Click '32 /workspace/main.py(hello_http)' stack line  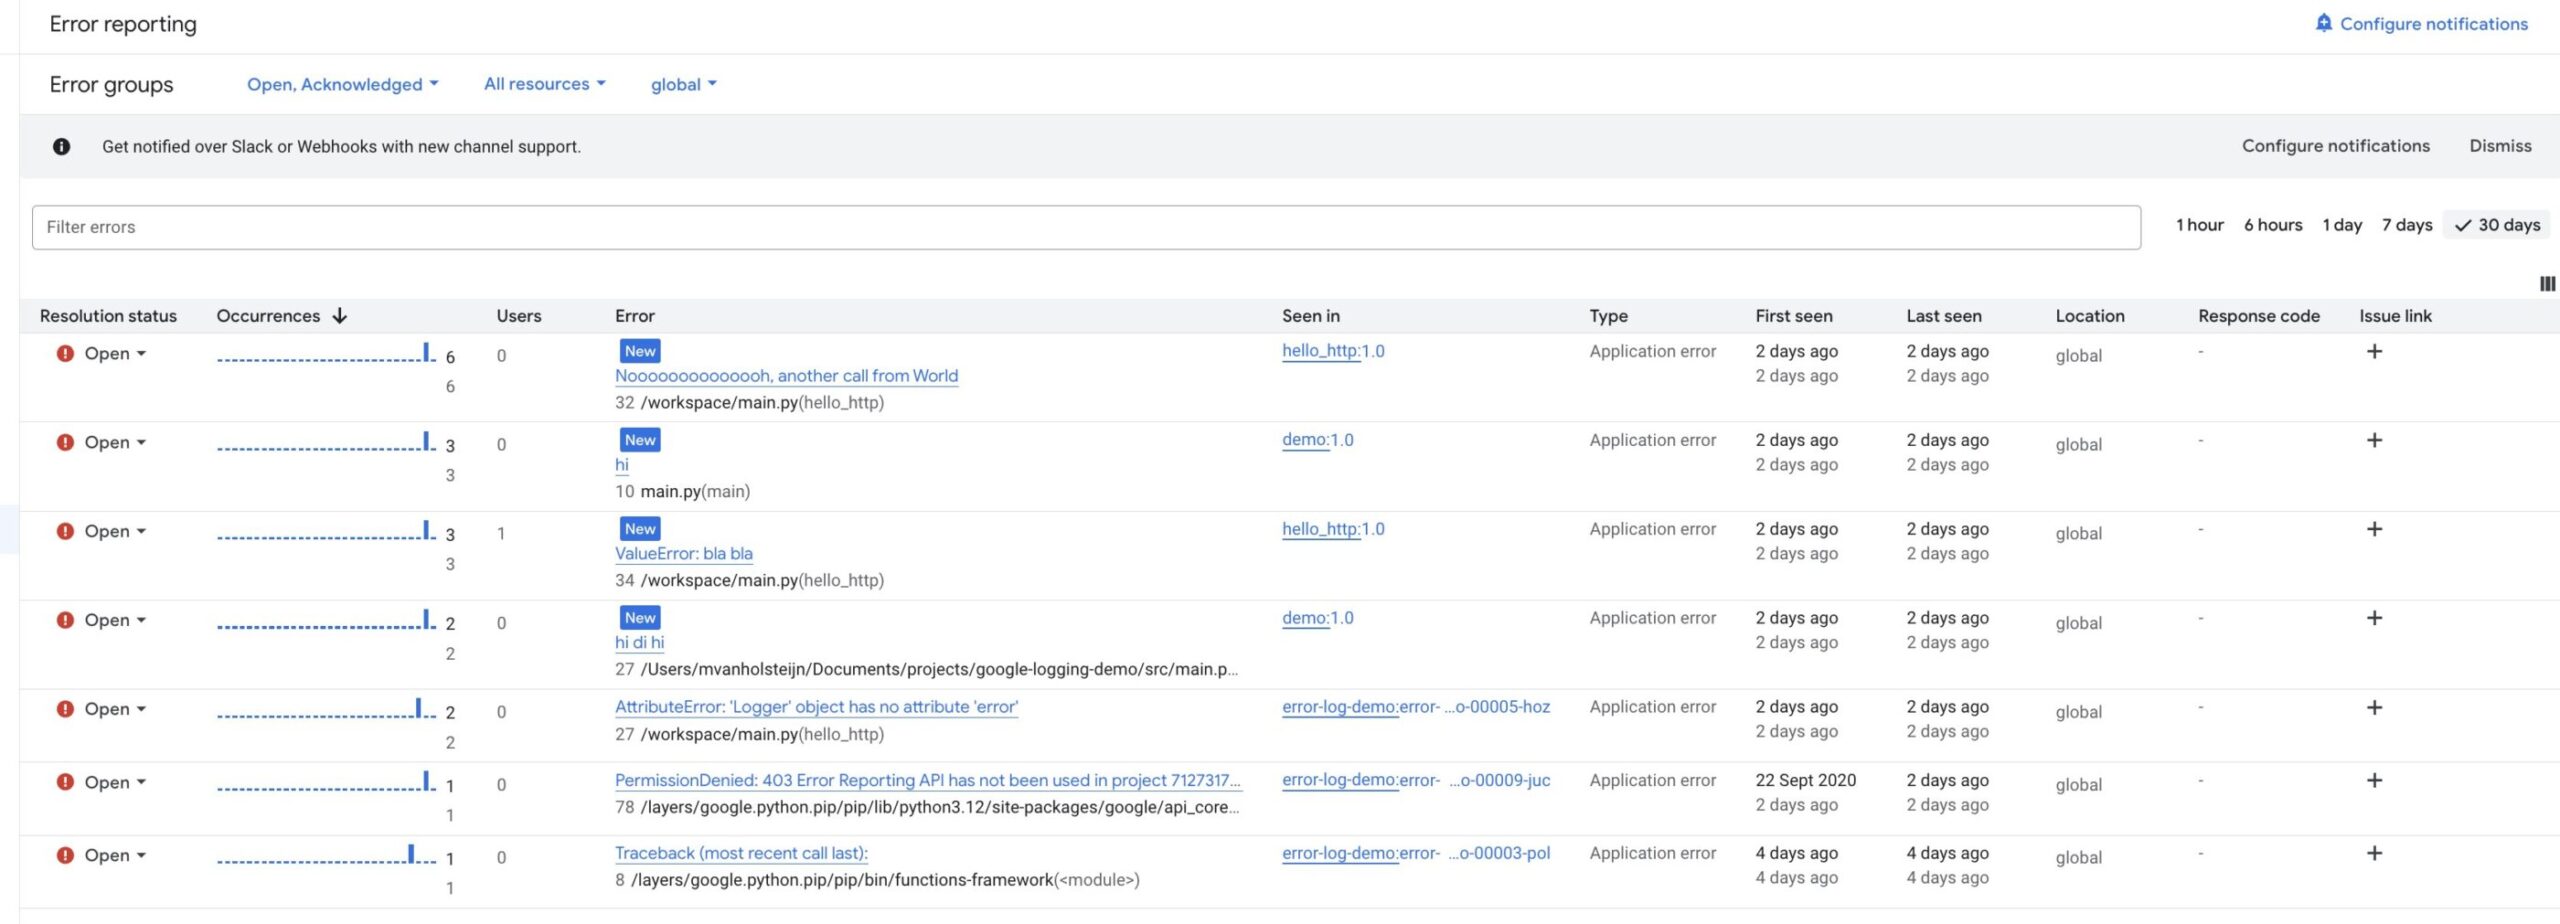tap(749, 403)
